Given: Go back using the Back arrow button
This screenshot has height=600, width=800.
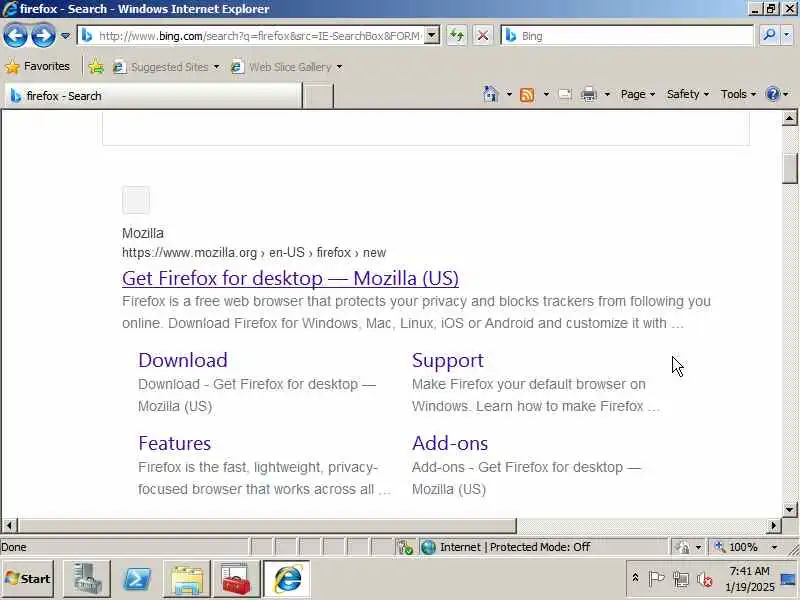Looking at the screenshot, I should (15, 36).
